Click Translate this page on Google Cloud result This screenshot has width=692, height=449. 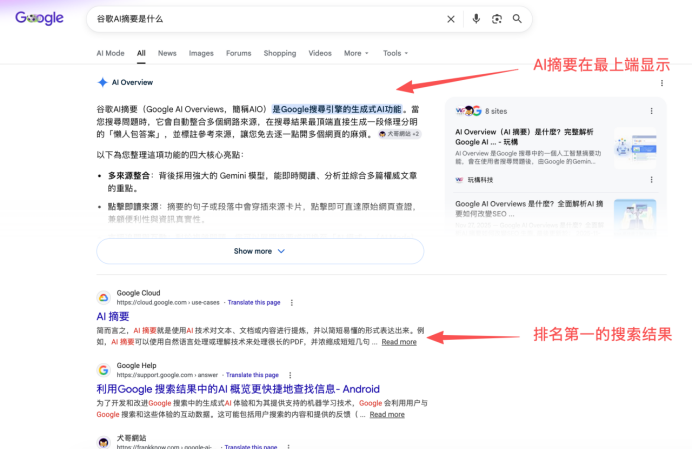(x=254, y=302)
